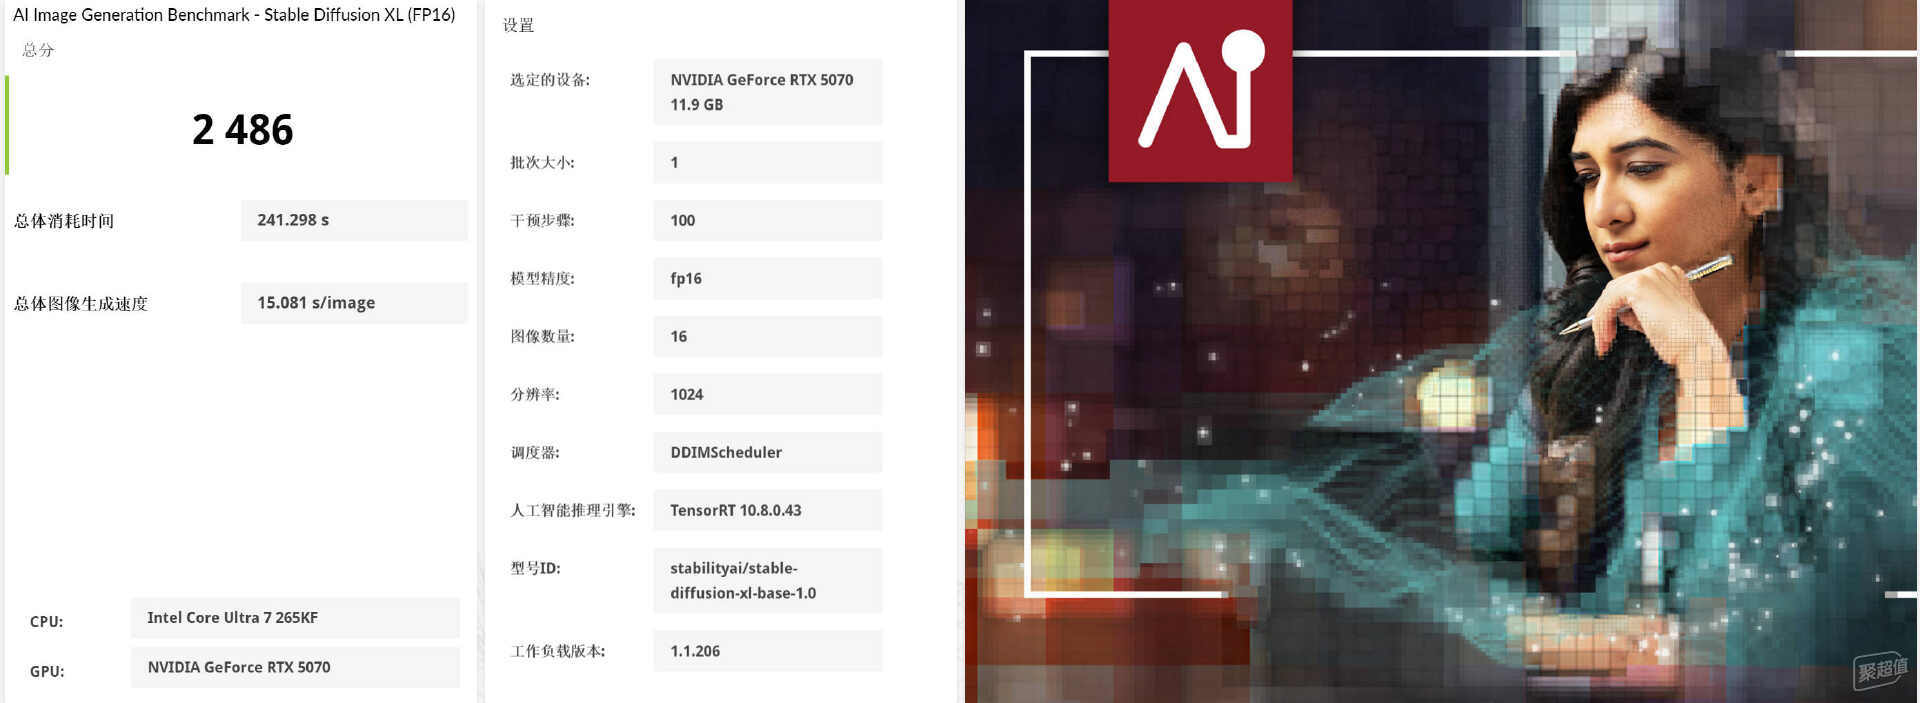Click the 图像数量 label
1920x703 pixels.
point(542,336)
